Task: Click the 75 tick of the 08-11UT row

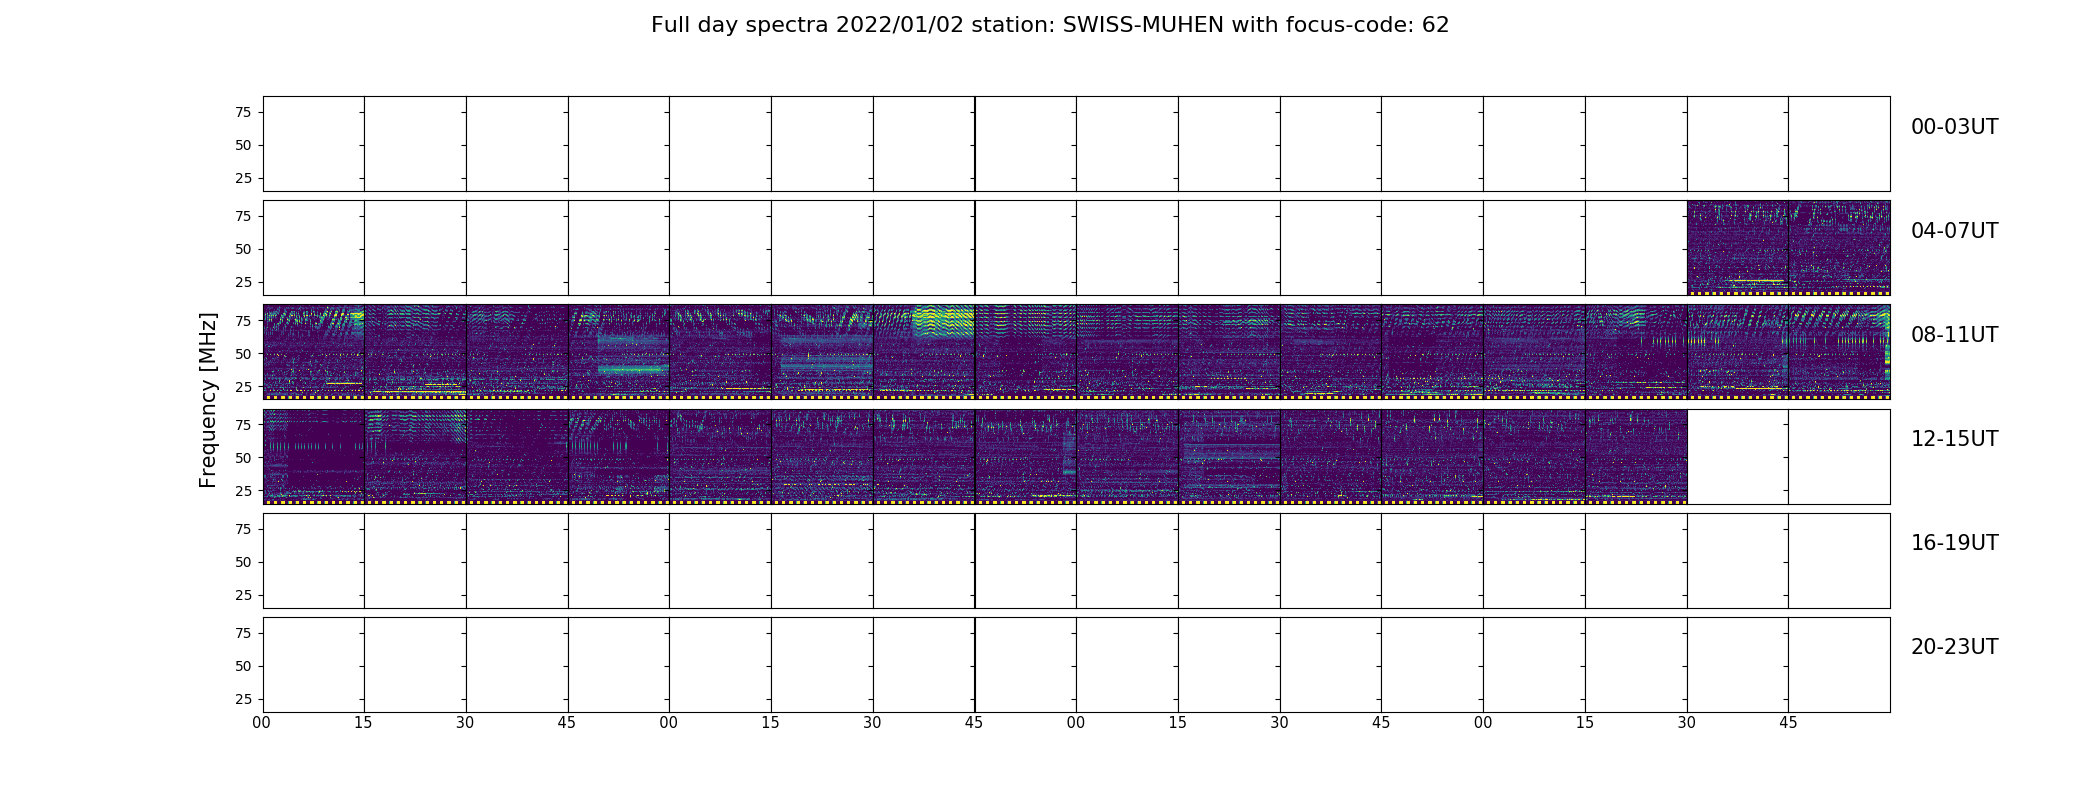Action: [x=243, y=320]
